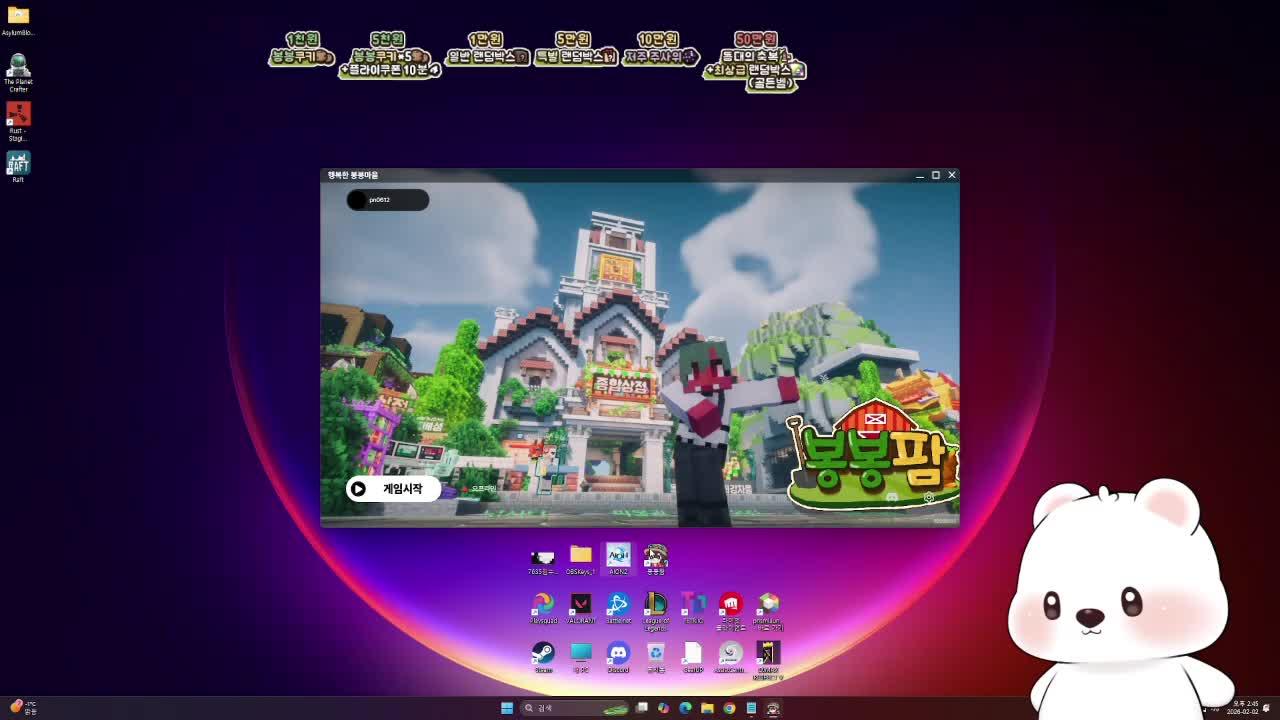Launch the Discord desktop shortcut
The image size is (1280, 720).
pyautogui.click(x=618, y=657)
